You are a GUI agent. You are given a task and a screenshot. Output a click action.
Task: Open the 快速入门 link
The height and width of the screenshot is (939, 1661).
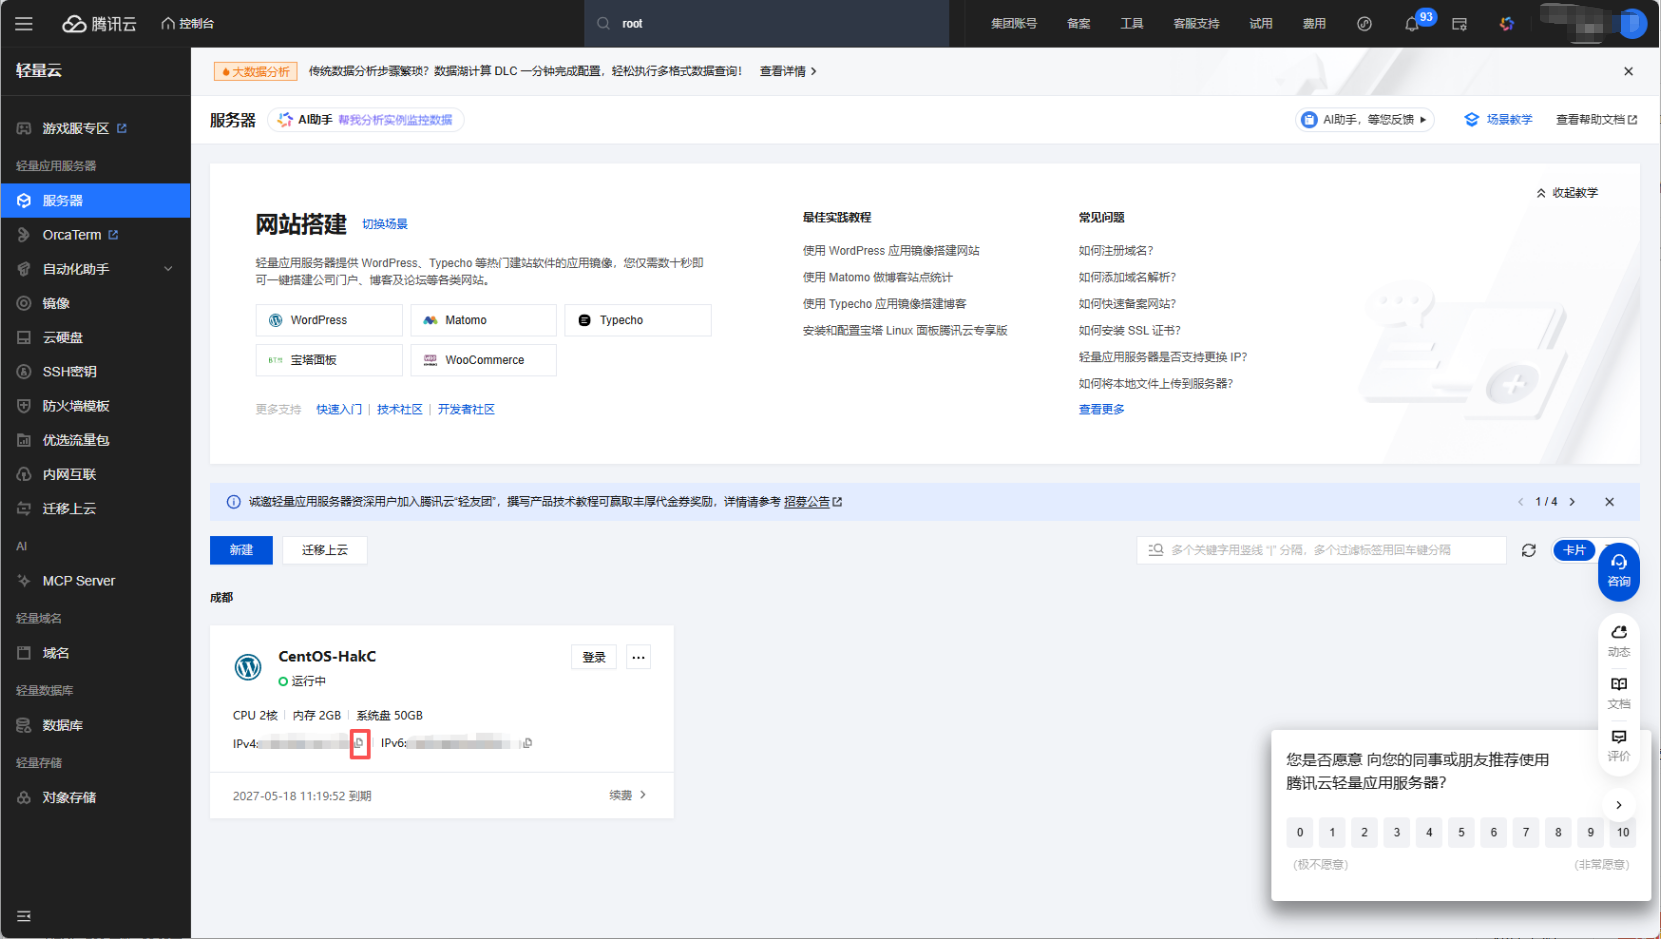pos(339,409)
